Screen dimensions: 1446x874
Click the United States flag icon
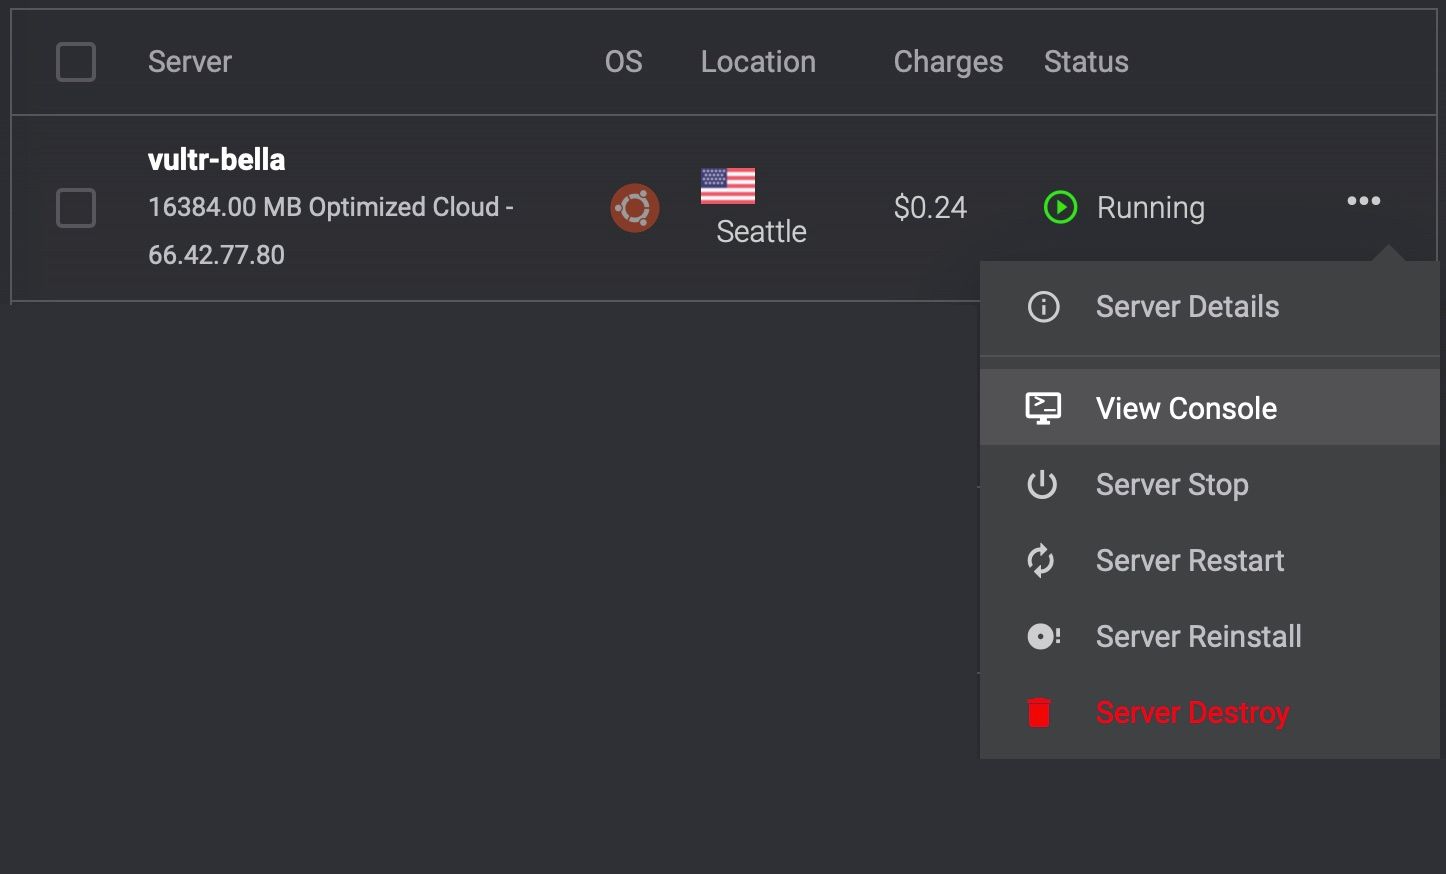tap(728, 186)
